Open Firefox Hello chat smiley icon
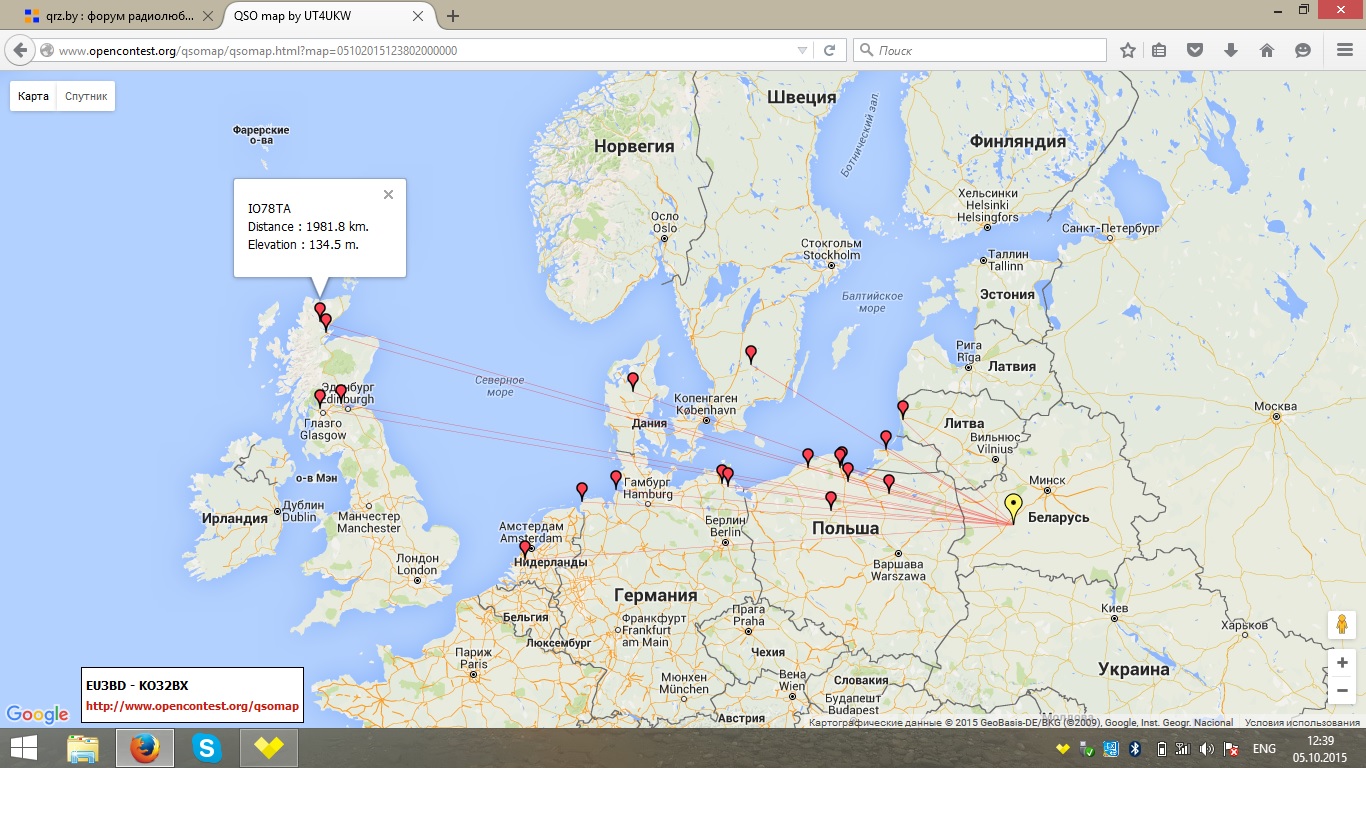Viewport: 1366px width, 820px height. coord(1302,50)
